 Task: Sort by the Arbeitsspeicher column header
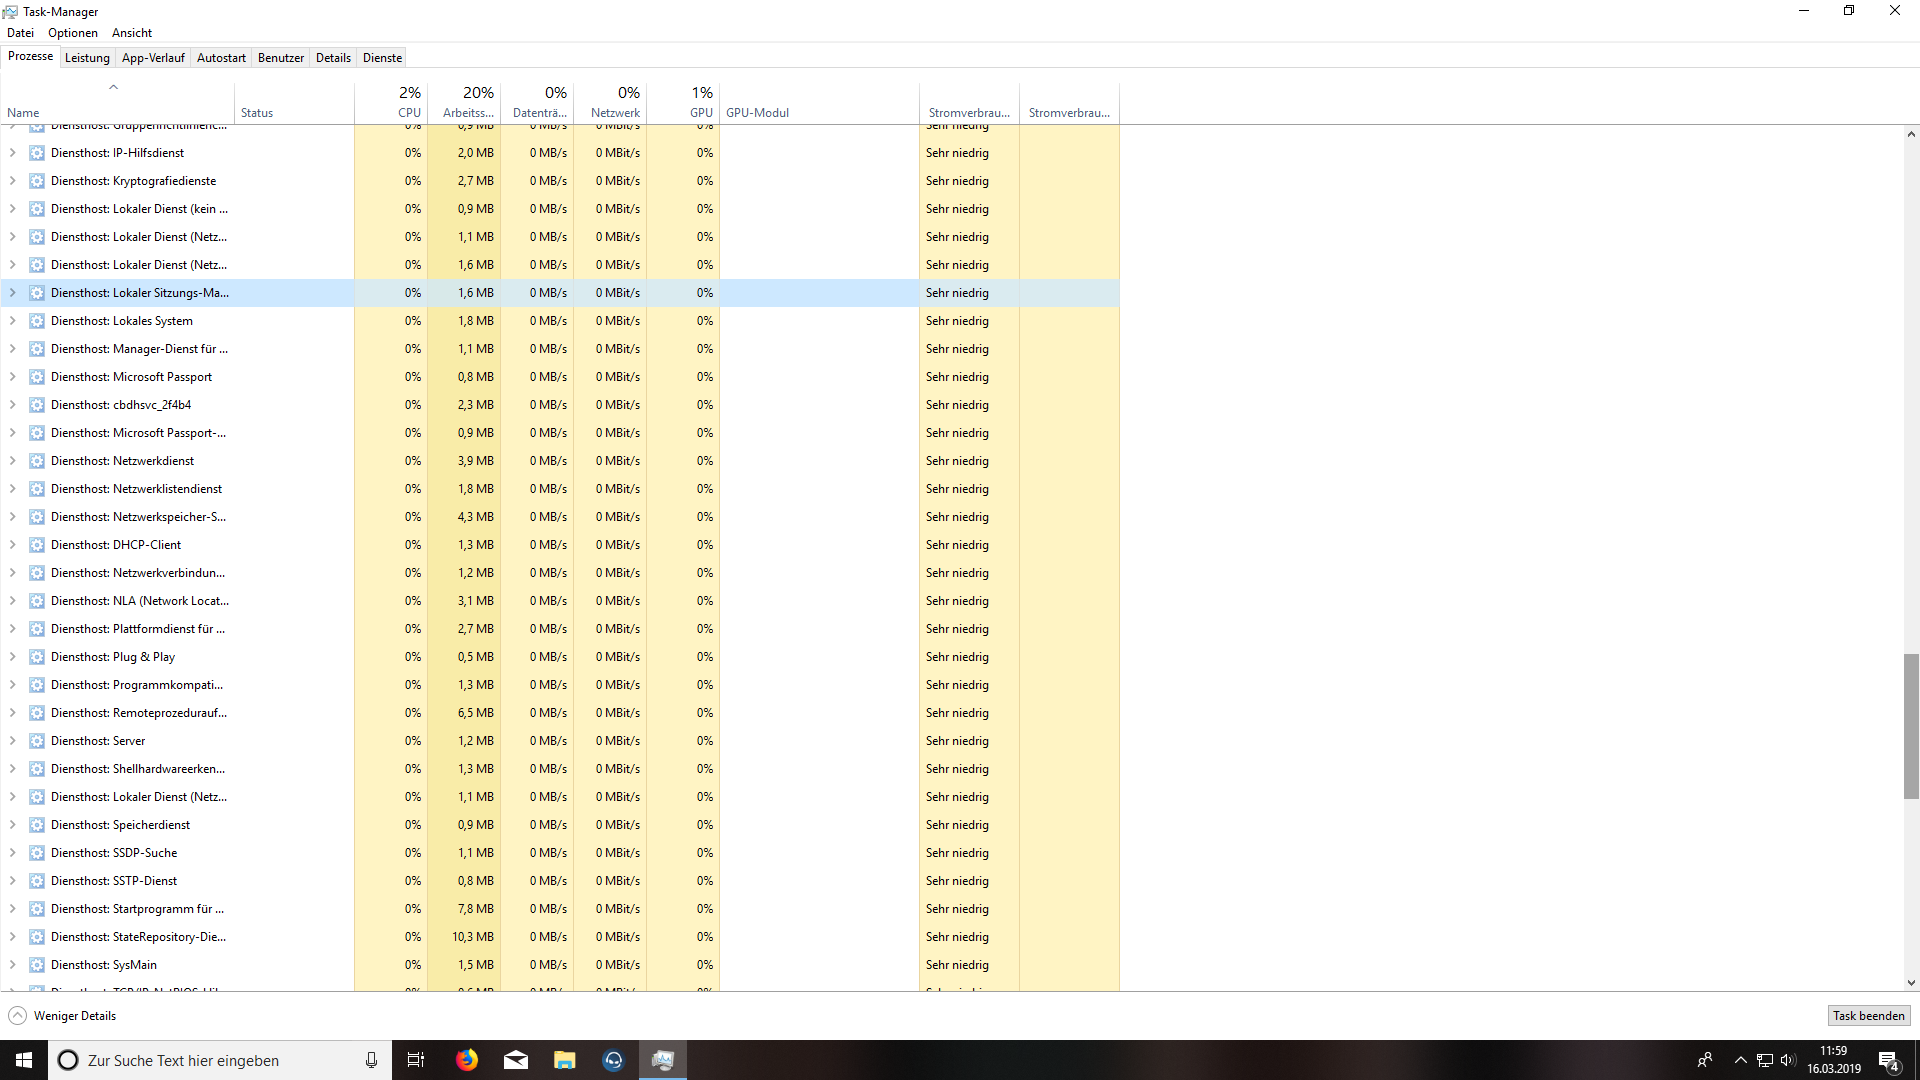pyautogui.click(x=468, y=102)
